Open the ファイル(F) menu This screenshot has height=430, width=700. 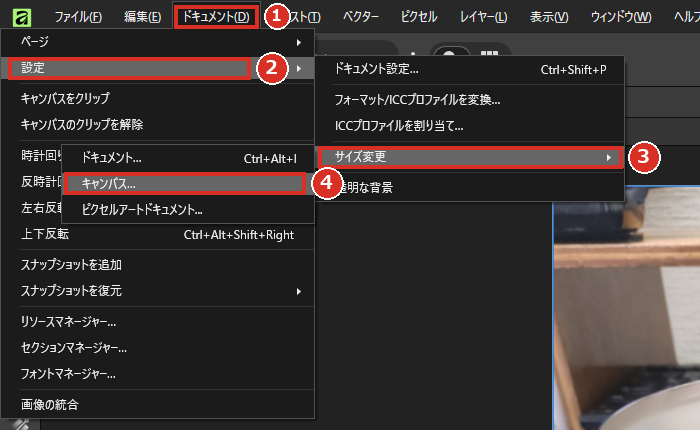tap(78, 17)
